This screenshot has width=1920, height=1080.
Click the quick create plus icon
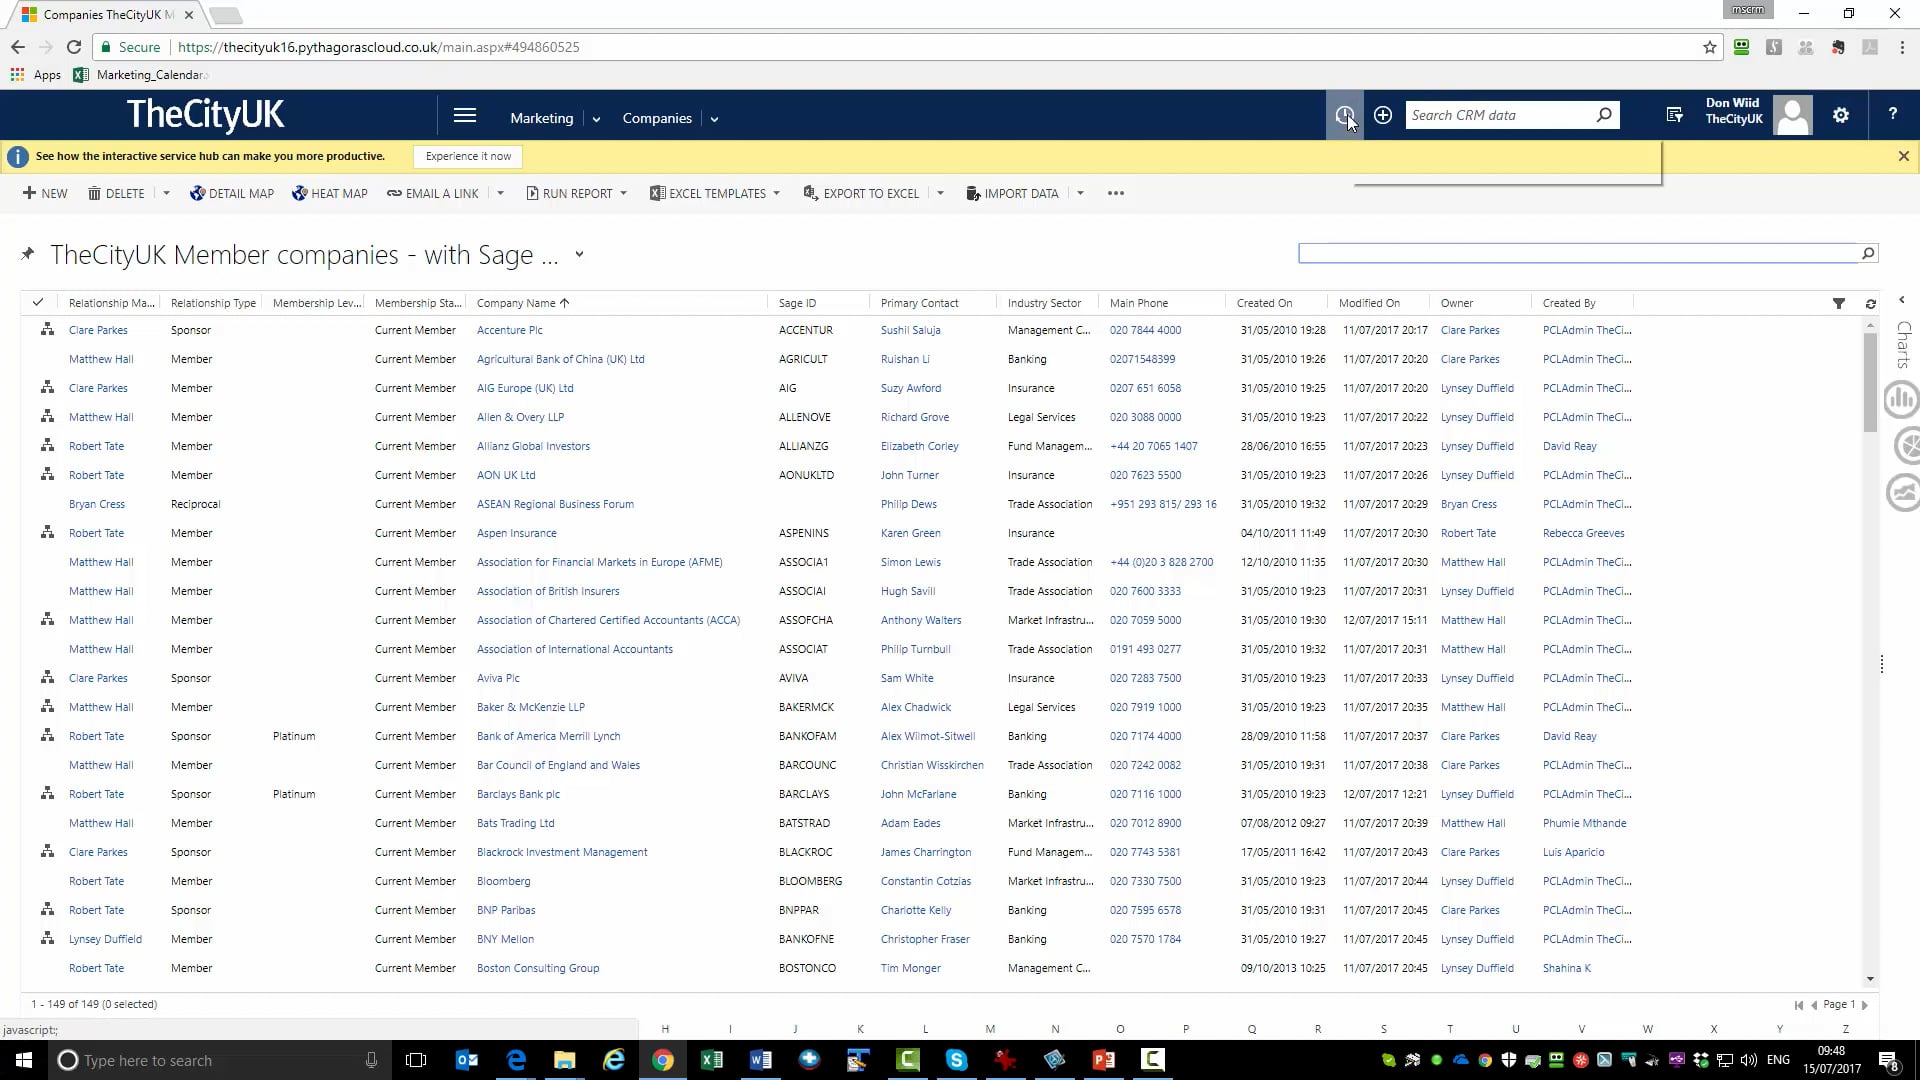(1383, 115)
